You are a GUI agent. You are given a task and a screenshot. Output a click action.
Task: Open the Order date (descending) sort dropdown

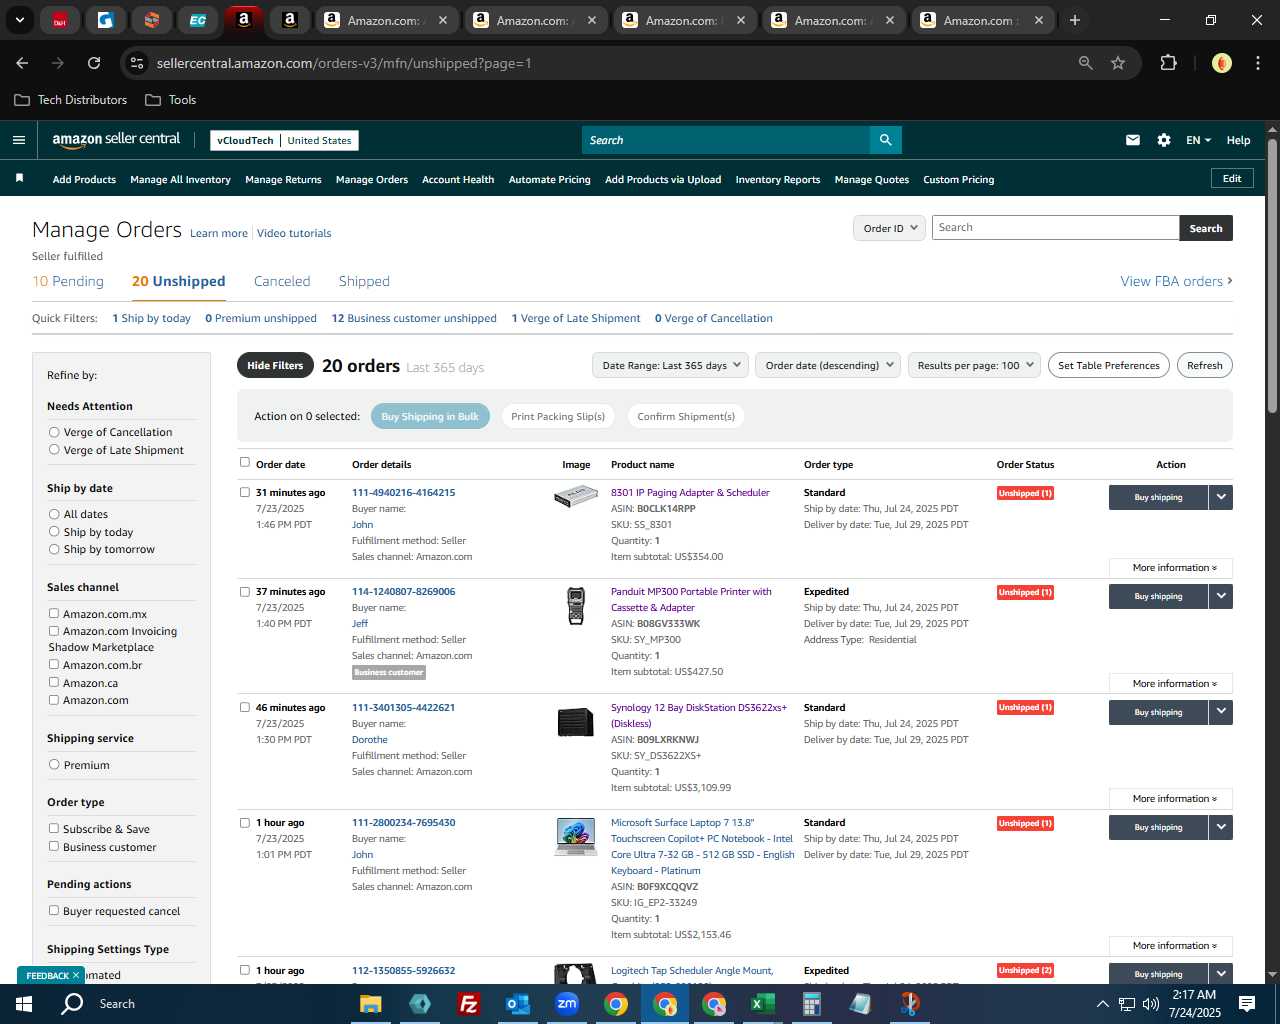coord(828,365)
